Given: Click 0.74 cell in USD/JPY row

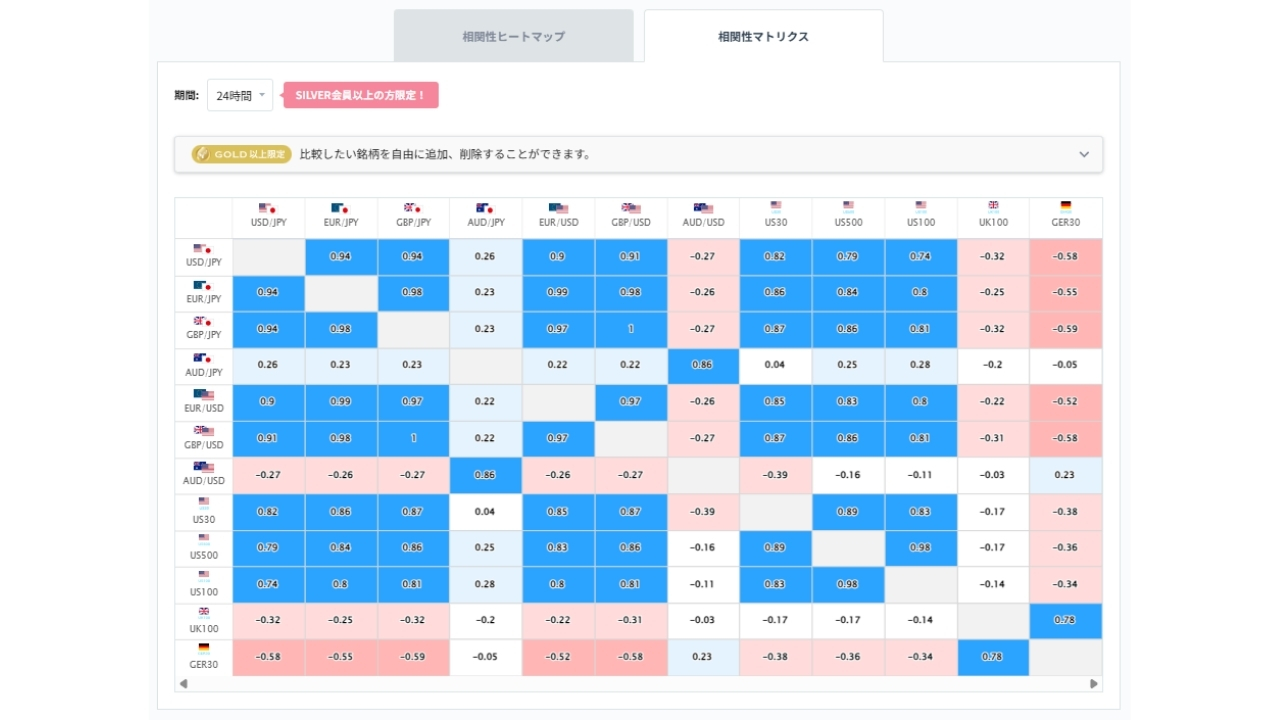Looking at the screenshot, I should point(921,257).
